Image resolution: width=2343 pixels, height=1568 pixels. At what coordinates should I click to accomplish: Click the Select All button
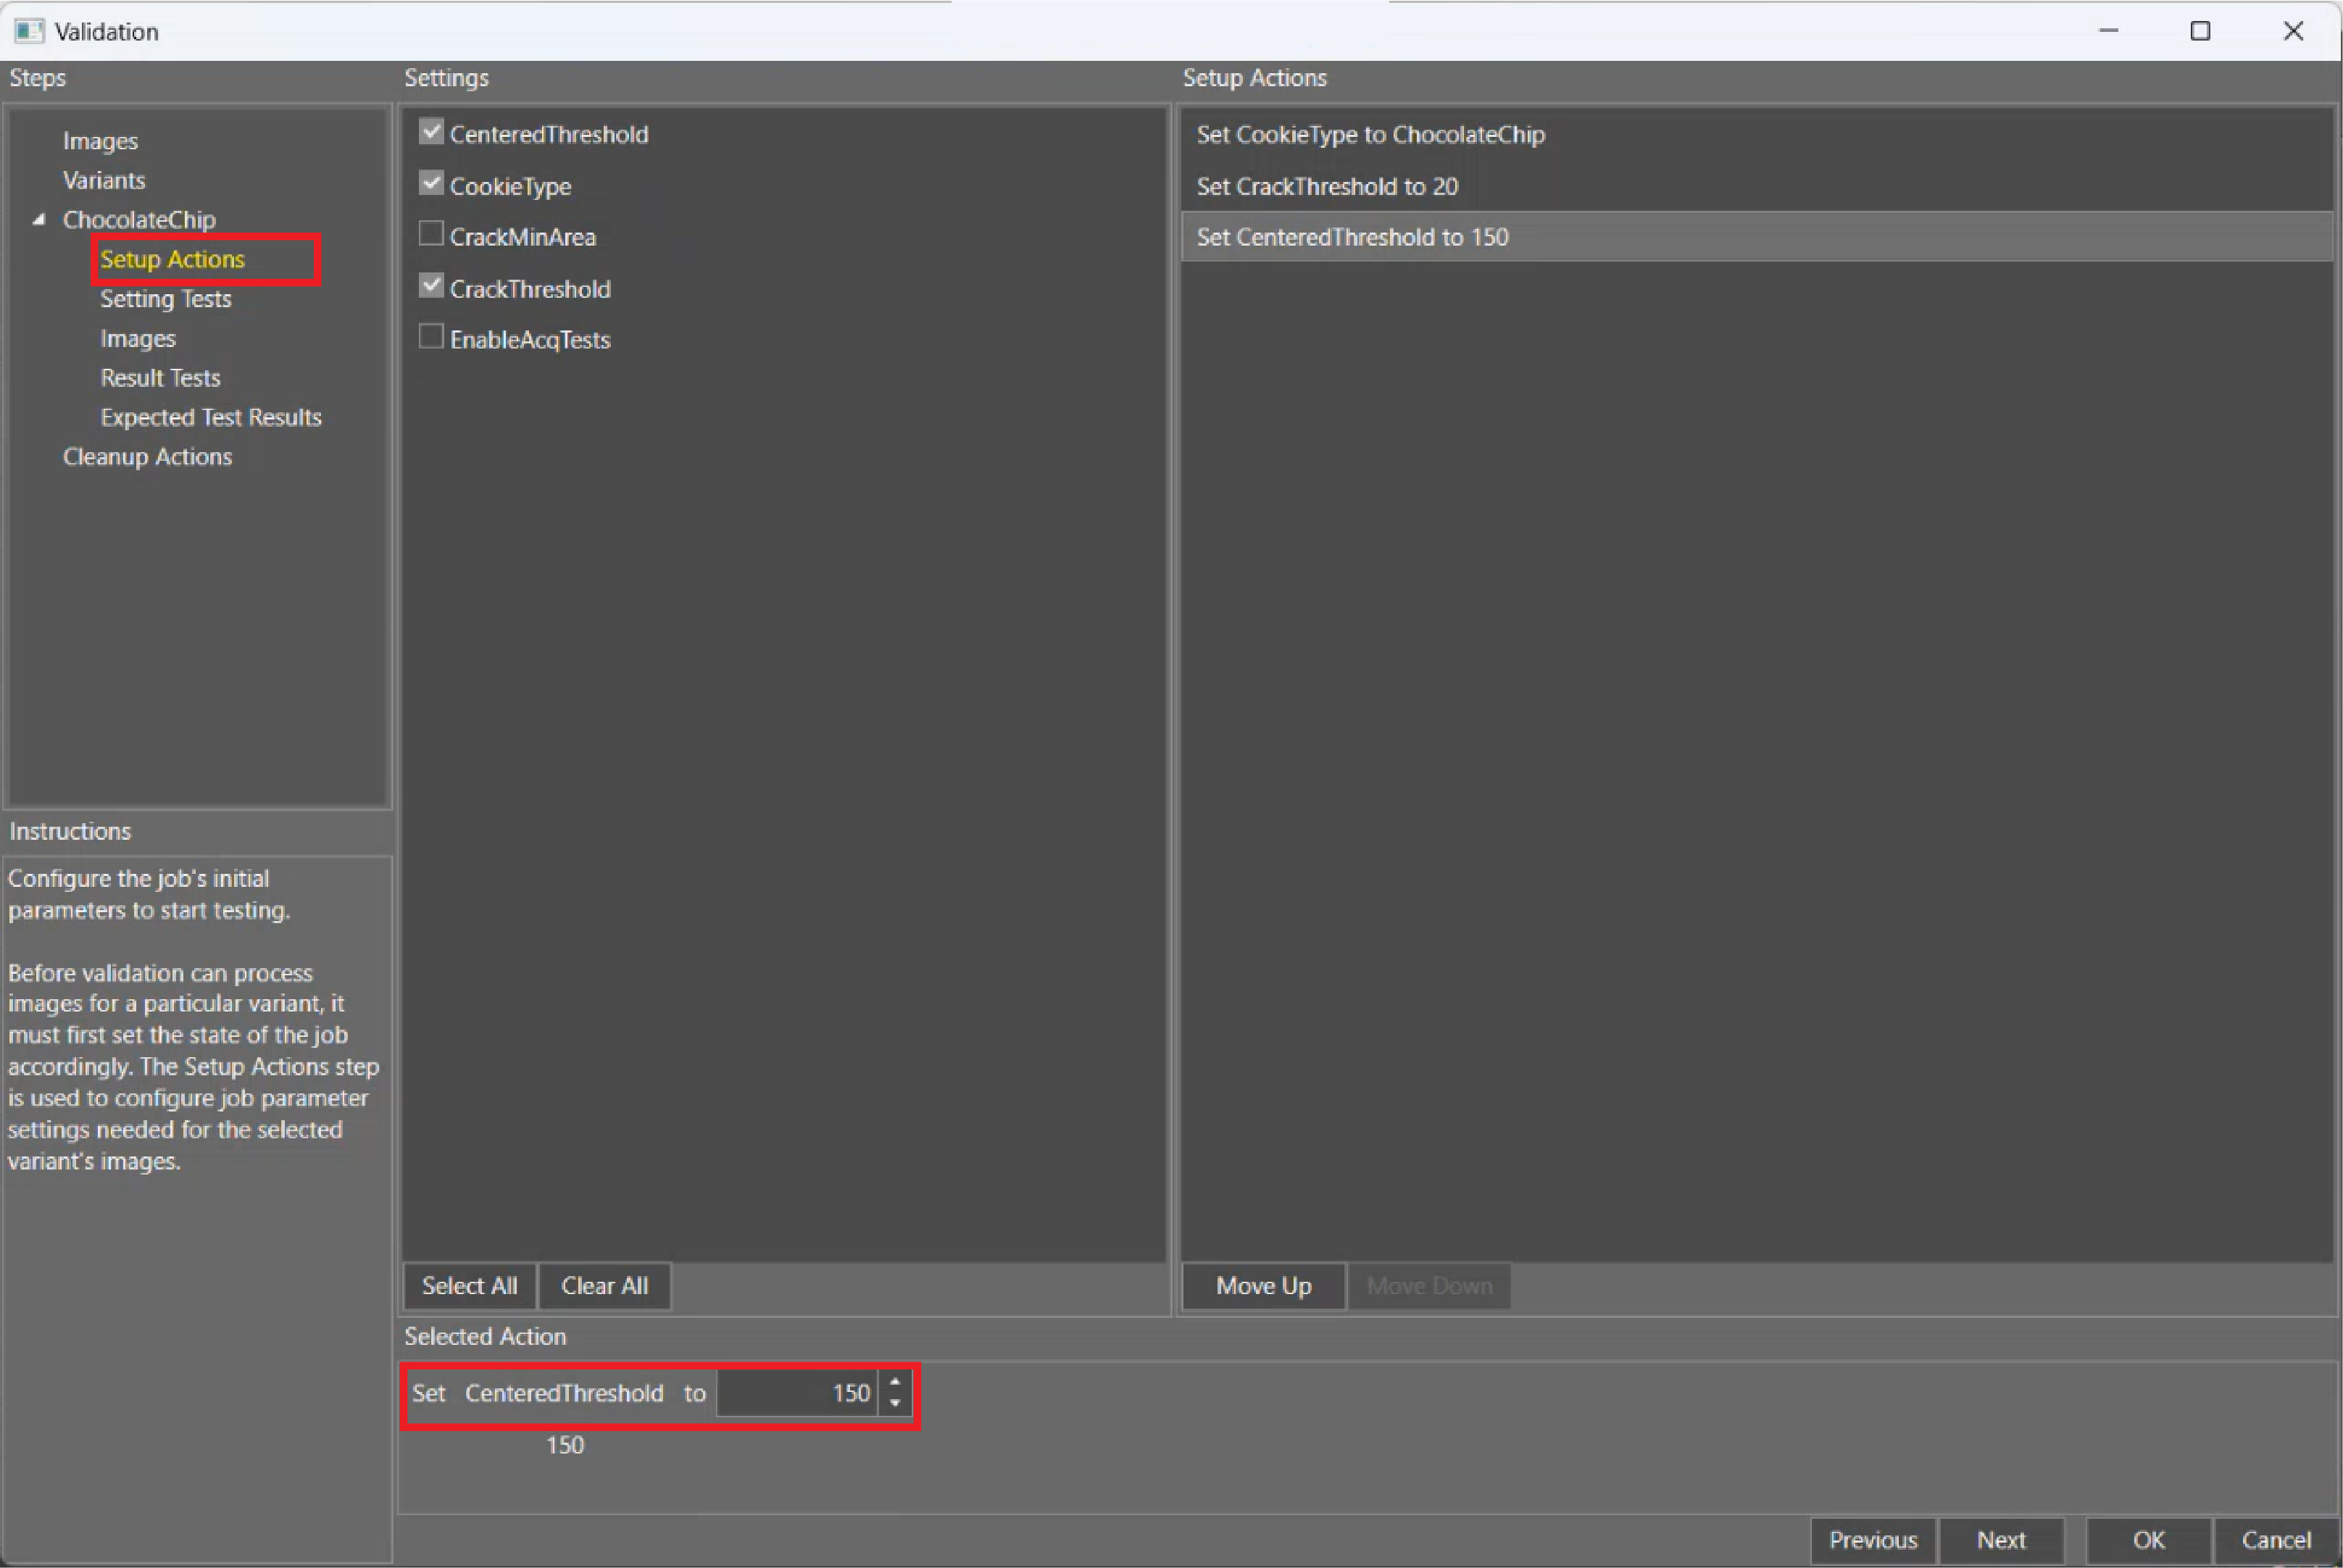pos(469,1286)
